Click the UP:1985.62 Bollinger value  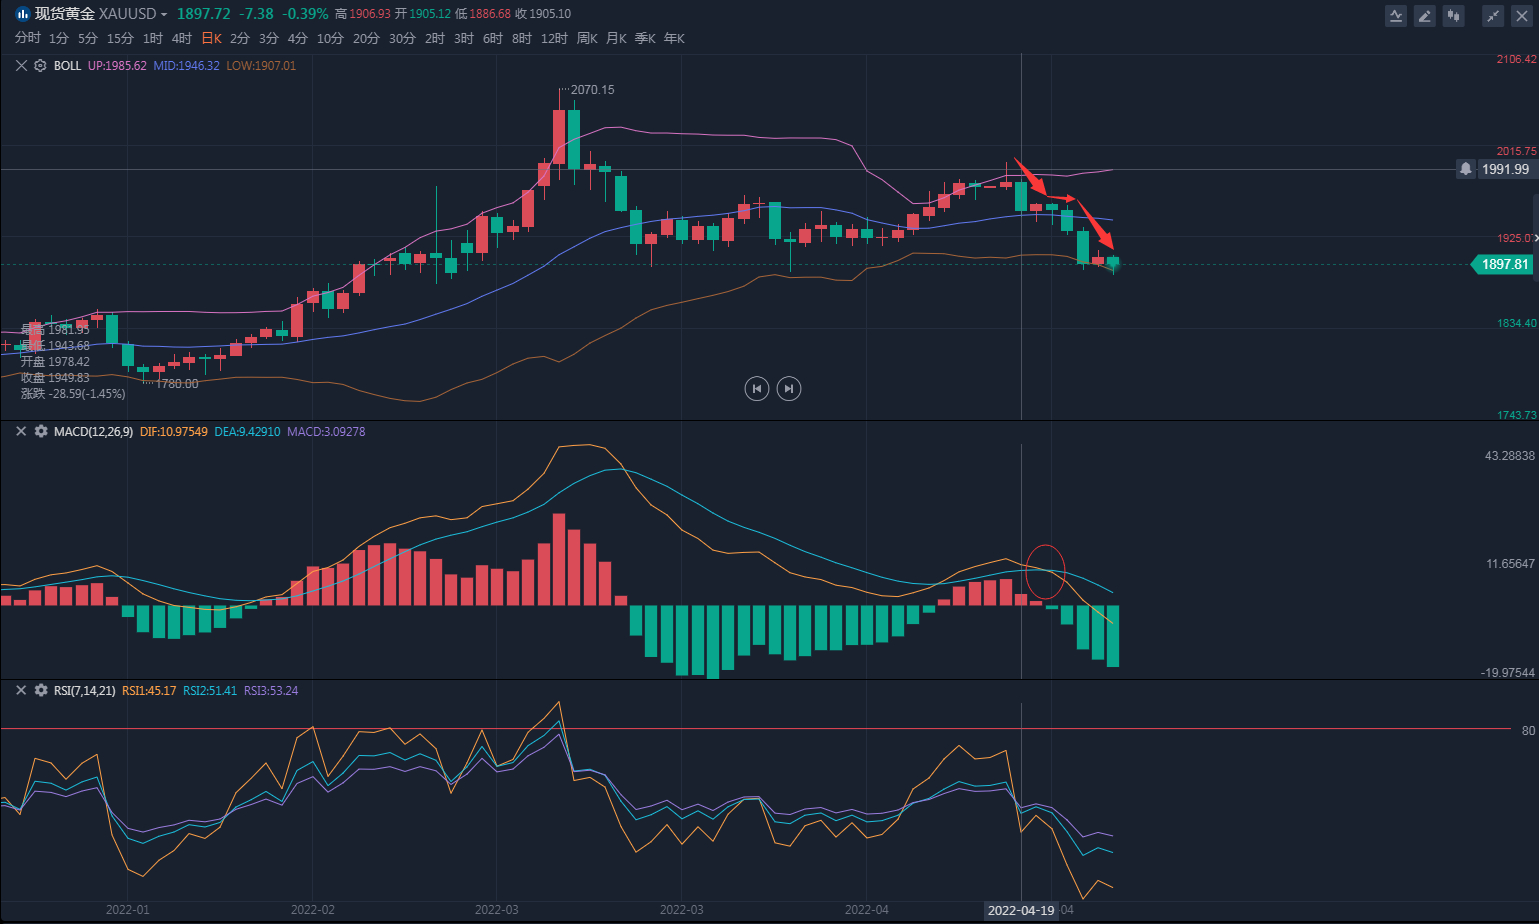tap(117, 65)
